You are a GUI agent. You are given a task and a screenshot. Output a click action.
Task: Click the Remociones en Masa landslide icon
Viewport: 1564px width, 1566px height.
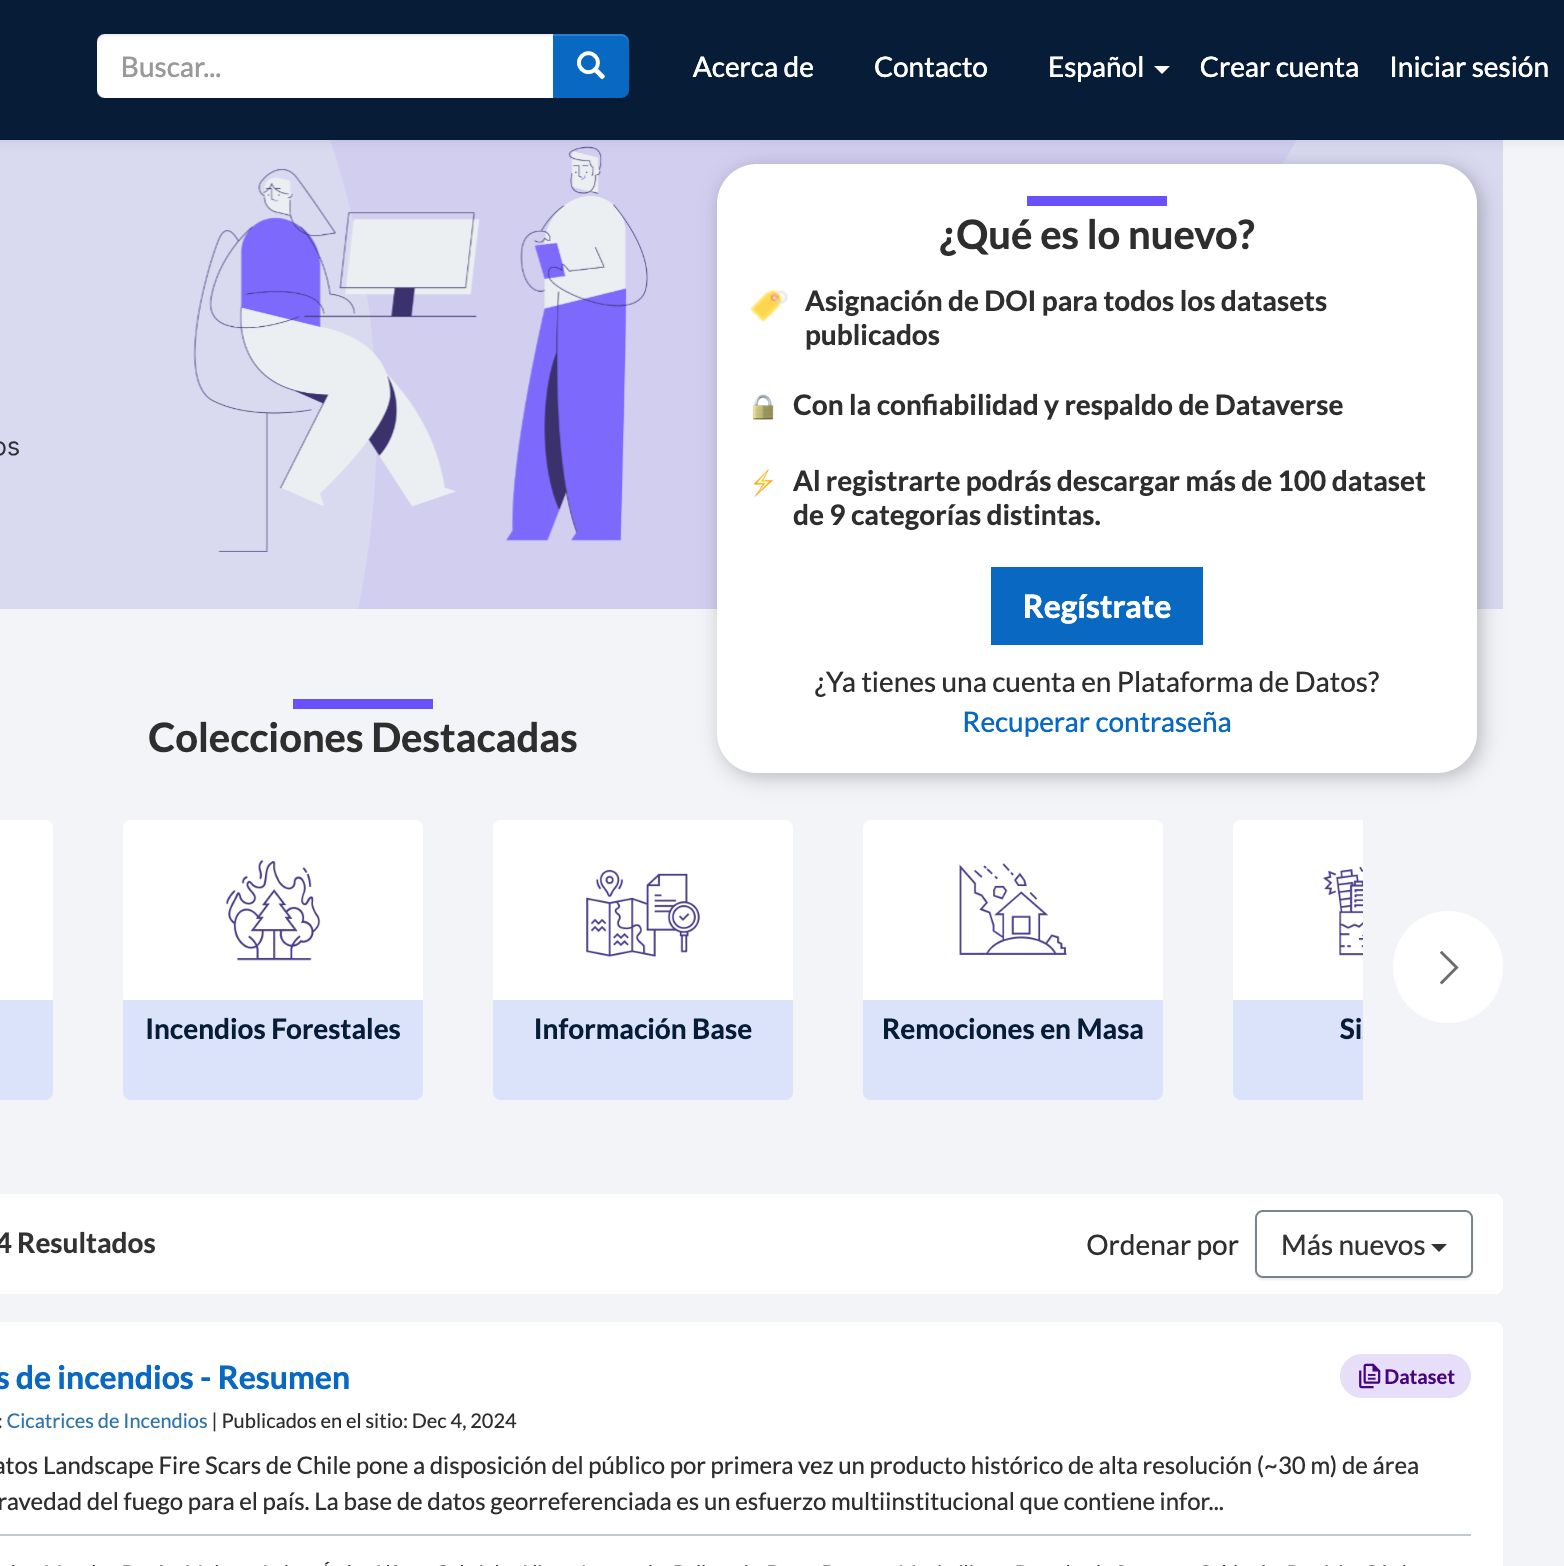pyautogui.click(x=1012, y=910)
